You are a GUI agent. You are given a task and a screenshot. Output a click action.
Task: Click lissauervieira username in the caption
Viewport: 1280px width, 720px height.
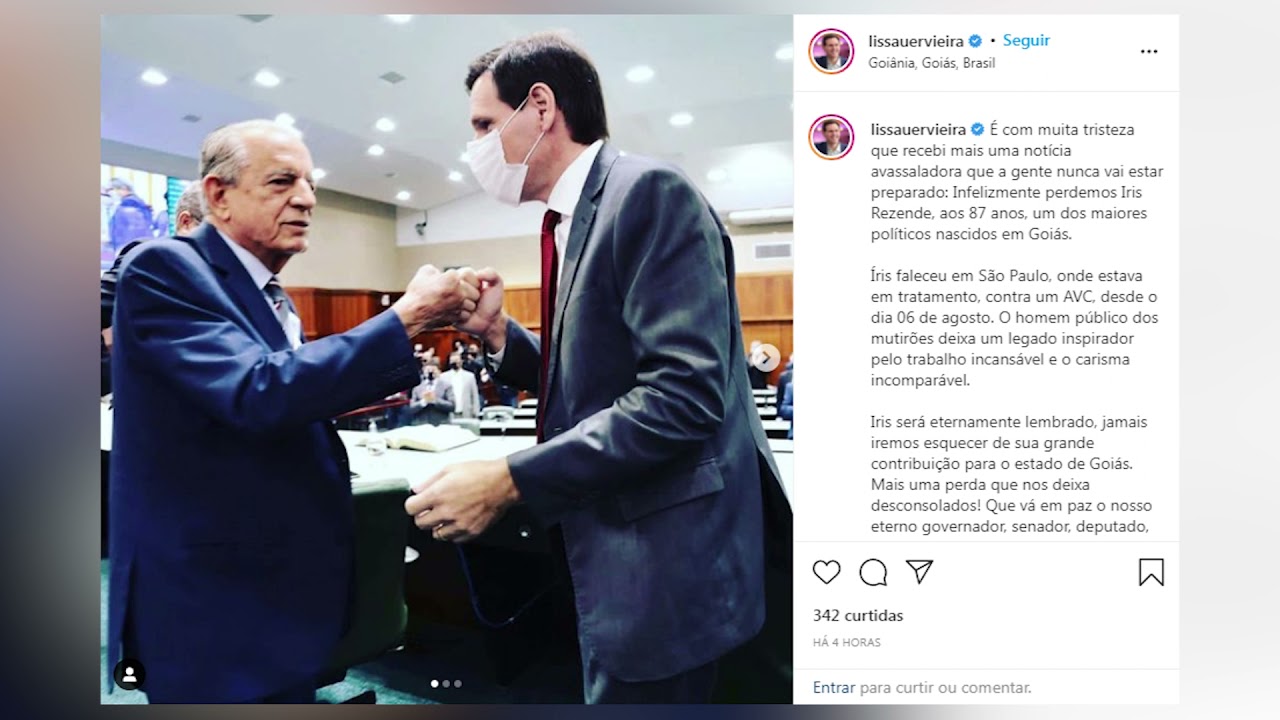coord(918,129)
